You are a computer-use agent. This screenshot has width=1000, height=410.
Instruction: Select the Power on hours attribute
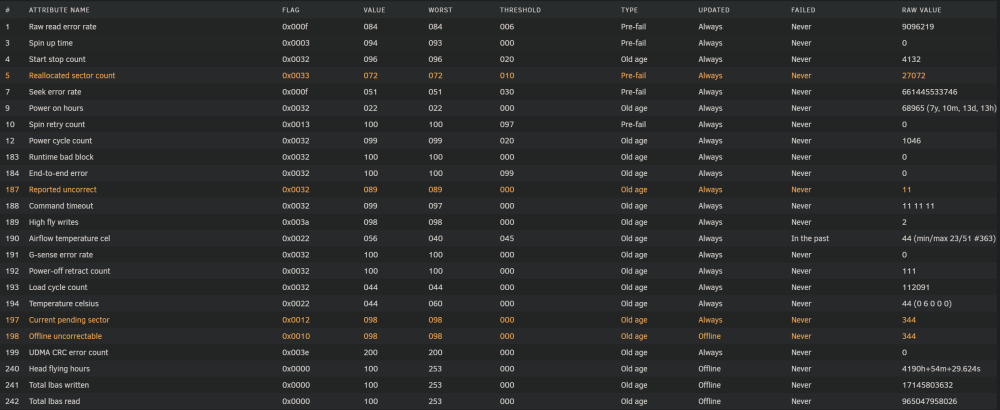coord(56,108)
